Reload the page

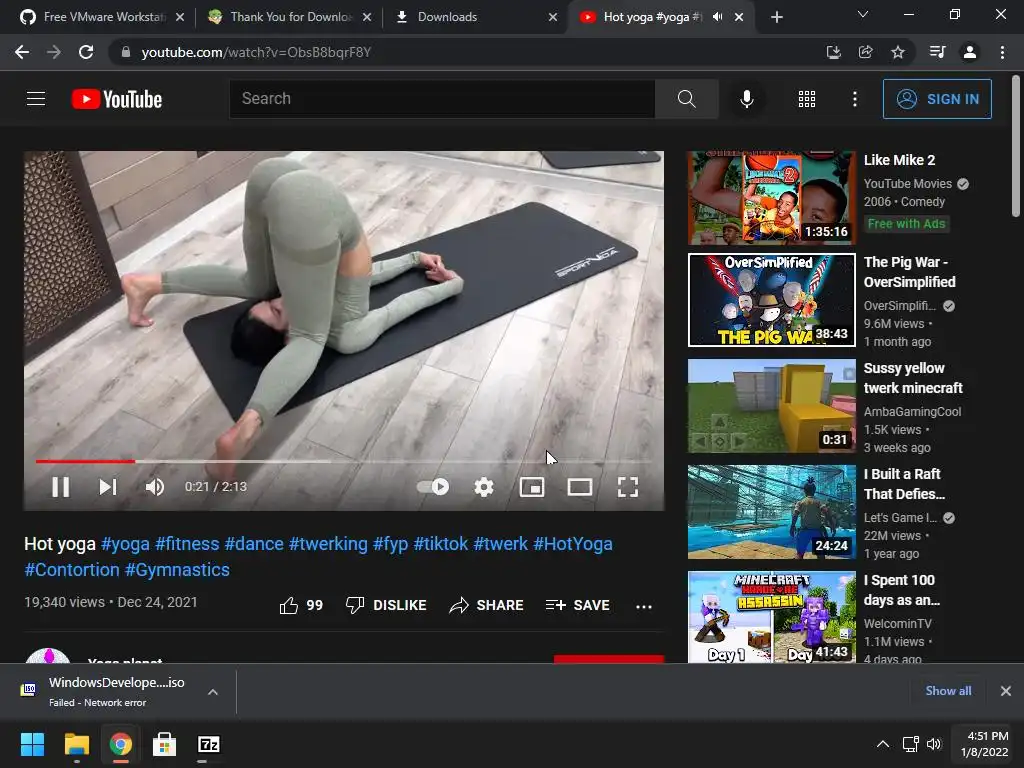click(86, 52)
